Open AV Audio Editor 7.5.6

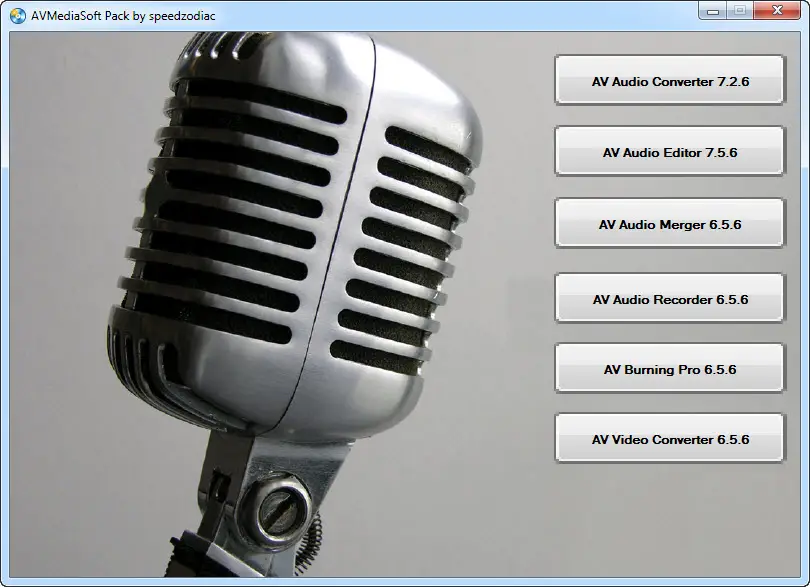point(670,151)
